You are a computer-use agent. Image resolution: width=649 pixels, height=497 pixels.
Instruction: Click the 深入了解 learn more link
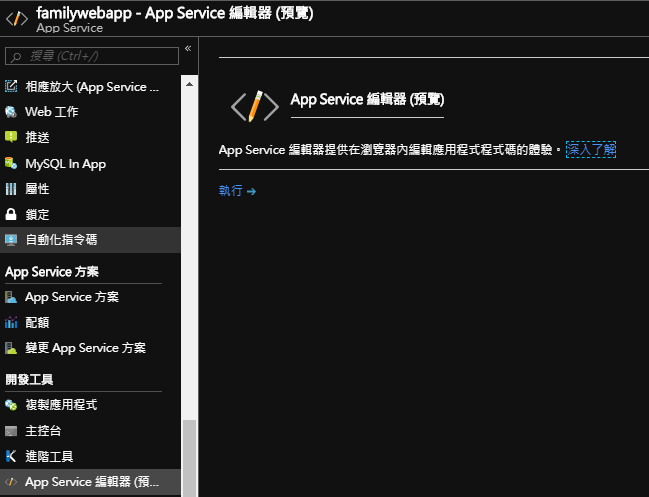point(591,149)
